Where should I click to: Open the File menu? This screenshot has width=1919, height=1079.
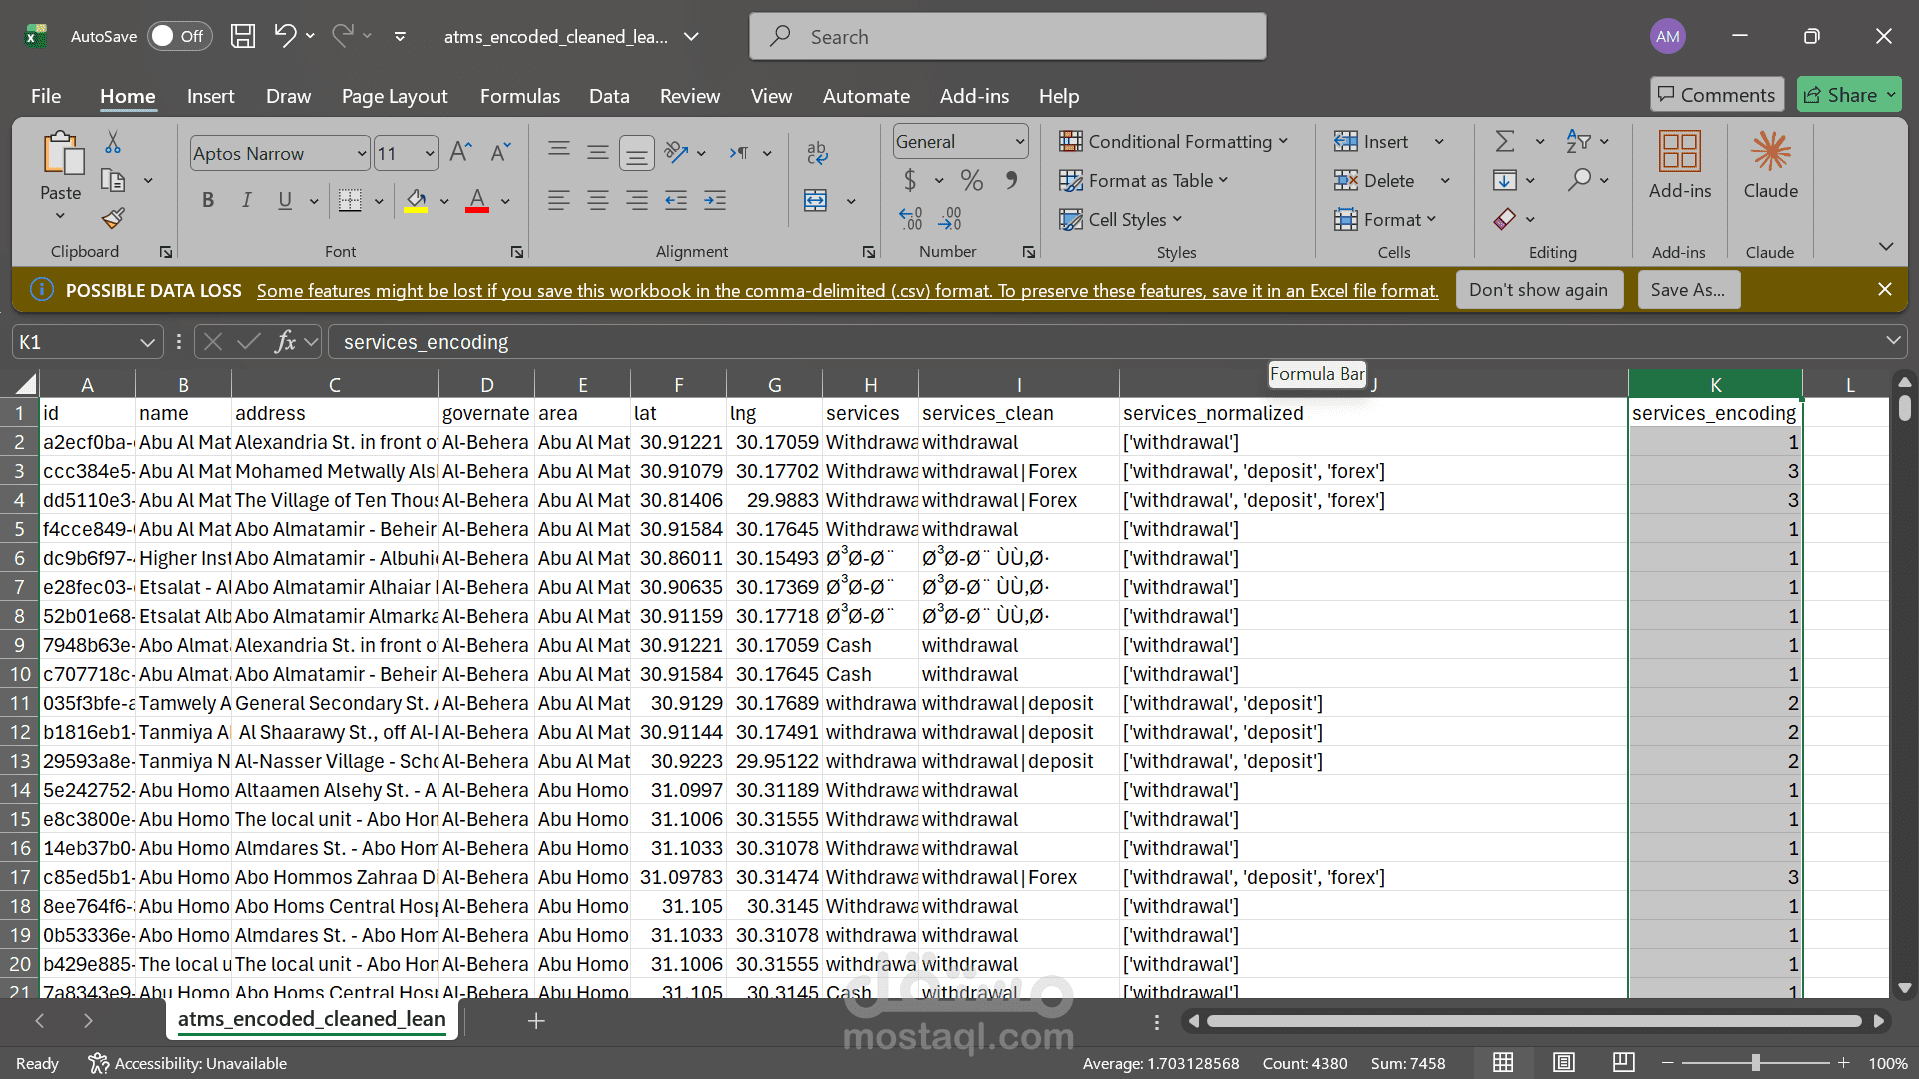[x=46, y=96]
